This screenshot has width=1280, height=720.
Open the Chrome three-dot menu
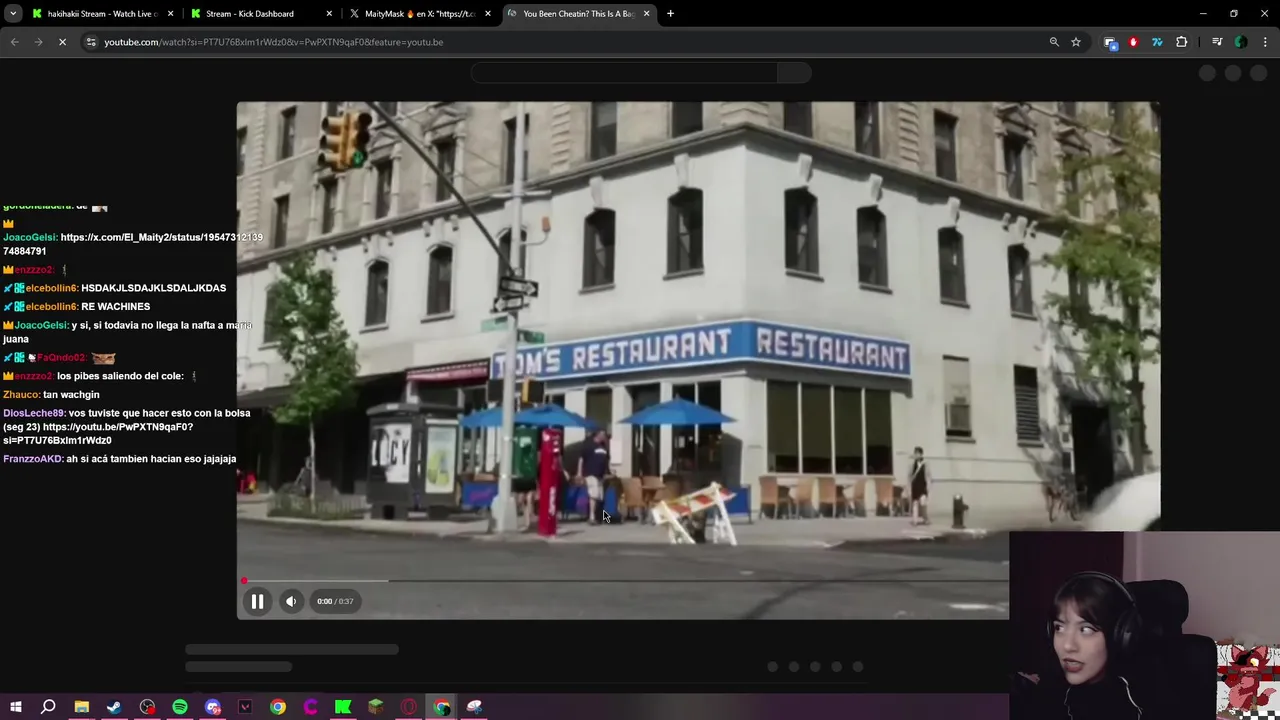tap(1265, 42)
